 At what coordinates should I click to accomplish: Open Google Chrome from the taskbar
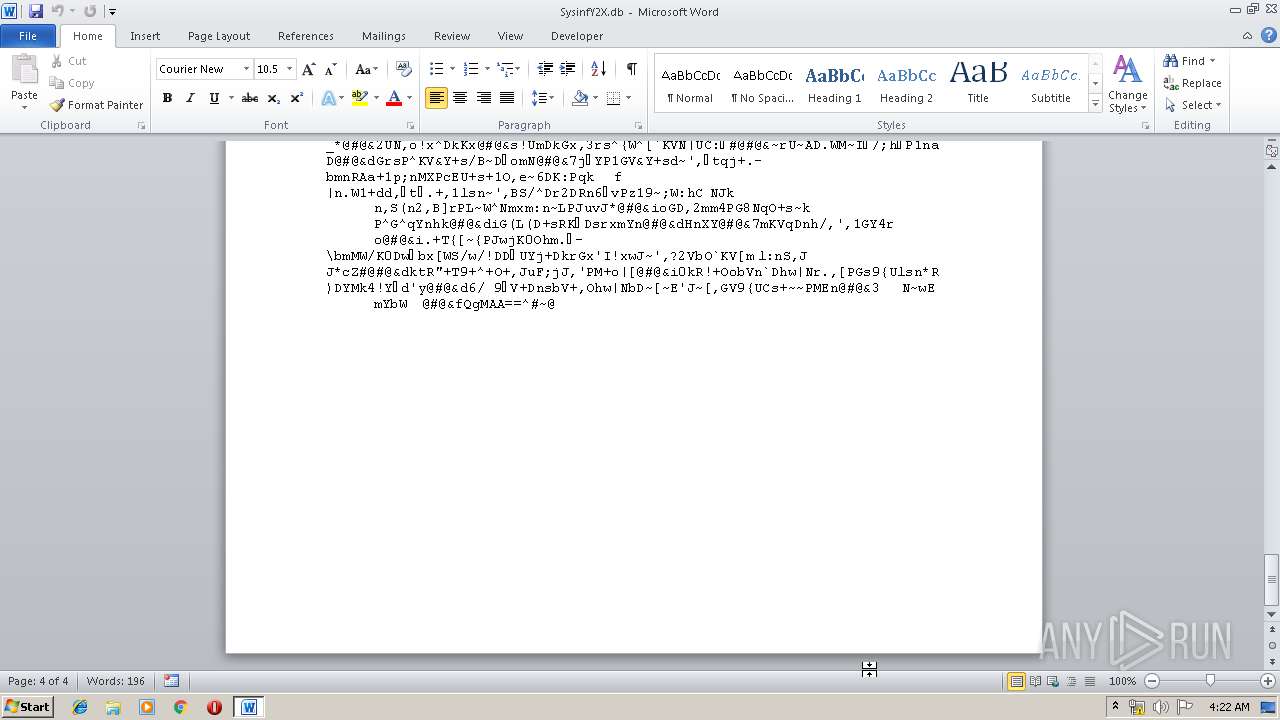[x=180, y=707]
